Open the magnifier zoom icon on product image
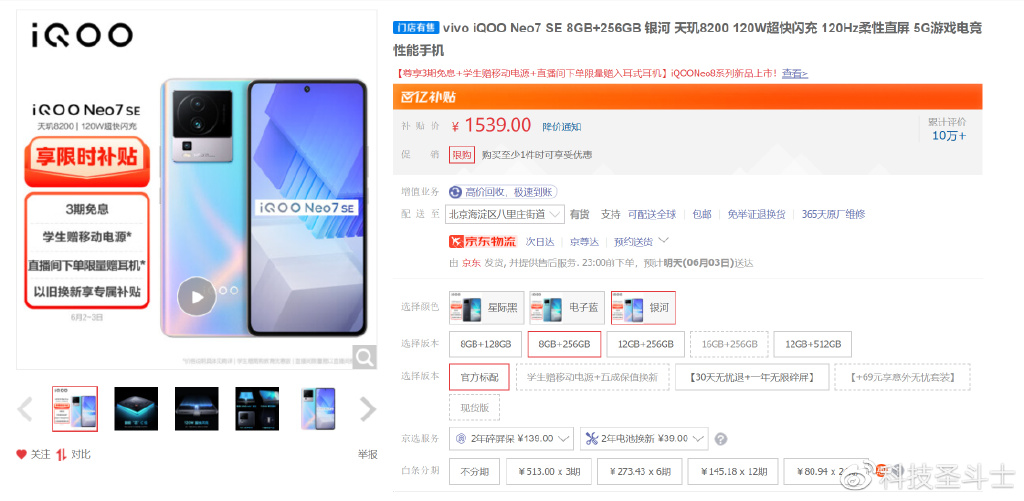1024x501 pixels. (364, 357)
